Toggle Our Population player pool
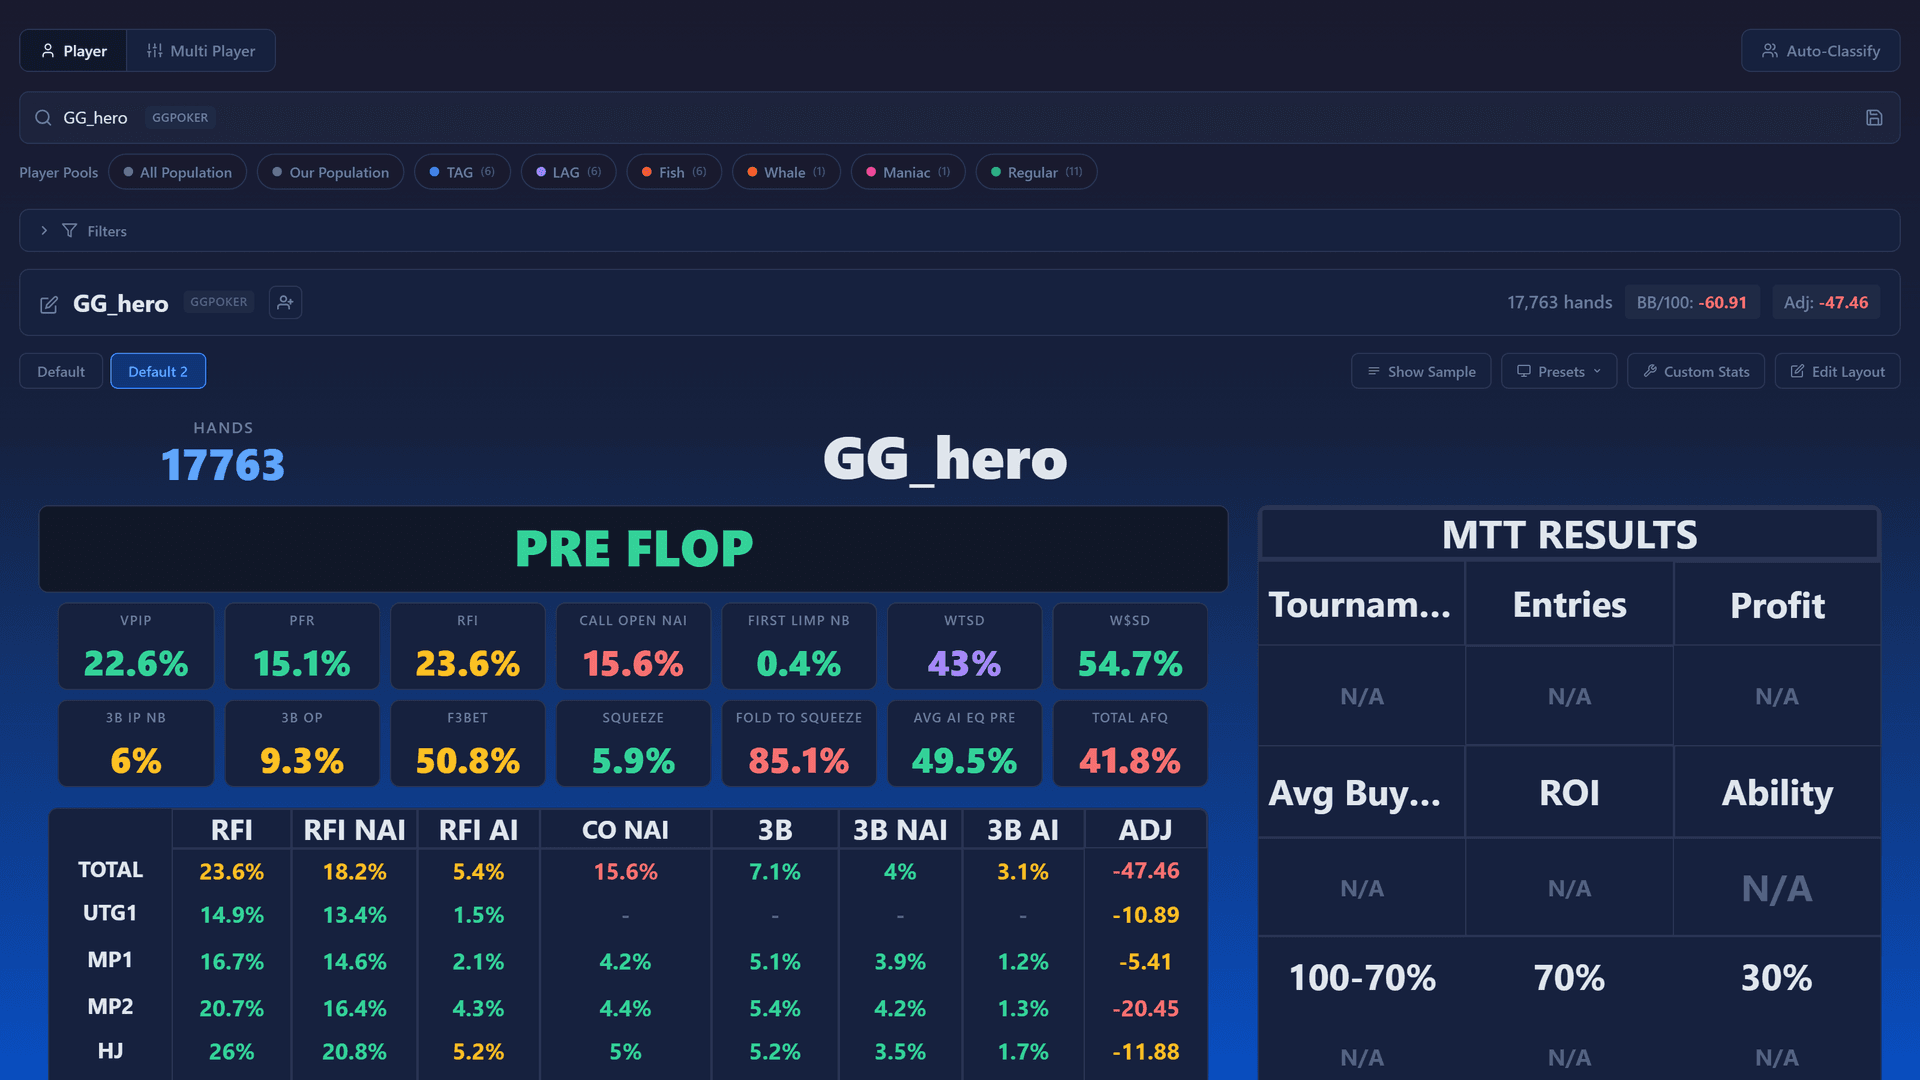Viewport: 1920px width, 1080px height. [330, 172]
